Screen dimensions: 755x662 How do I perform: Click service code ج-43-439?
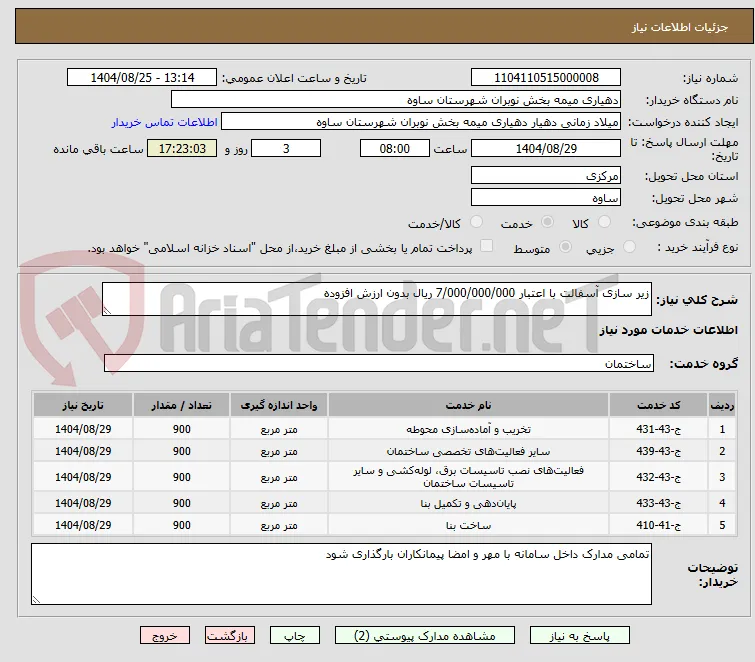click(x=658, y=451)
